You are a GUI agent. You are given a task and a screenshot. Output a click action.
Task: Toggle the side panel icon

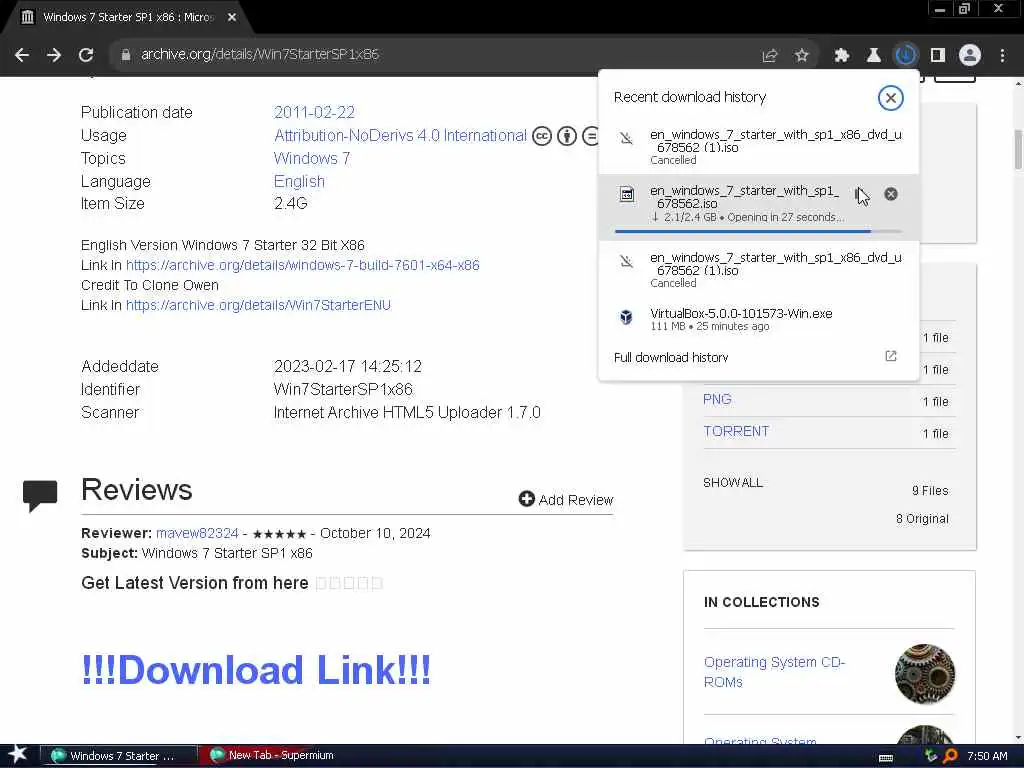tap(938, 56)
